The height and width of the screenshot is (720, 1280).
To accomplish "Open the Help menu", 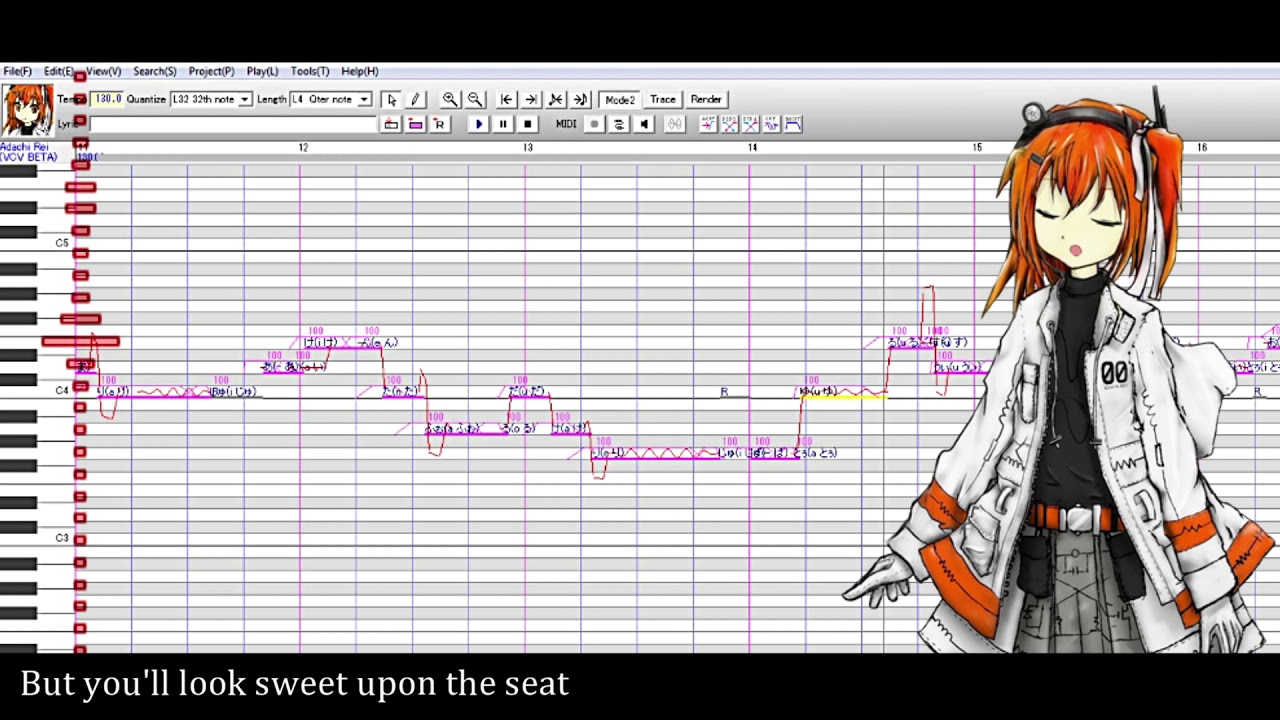I will point(360,72).
